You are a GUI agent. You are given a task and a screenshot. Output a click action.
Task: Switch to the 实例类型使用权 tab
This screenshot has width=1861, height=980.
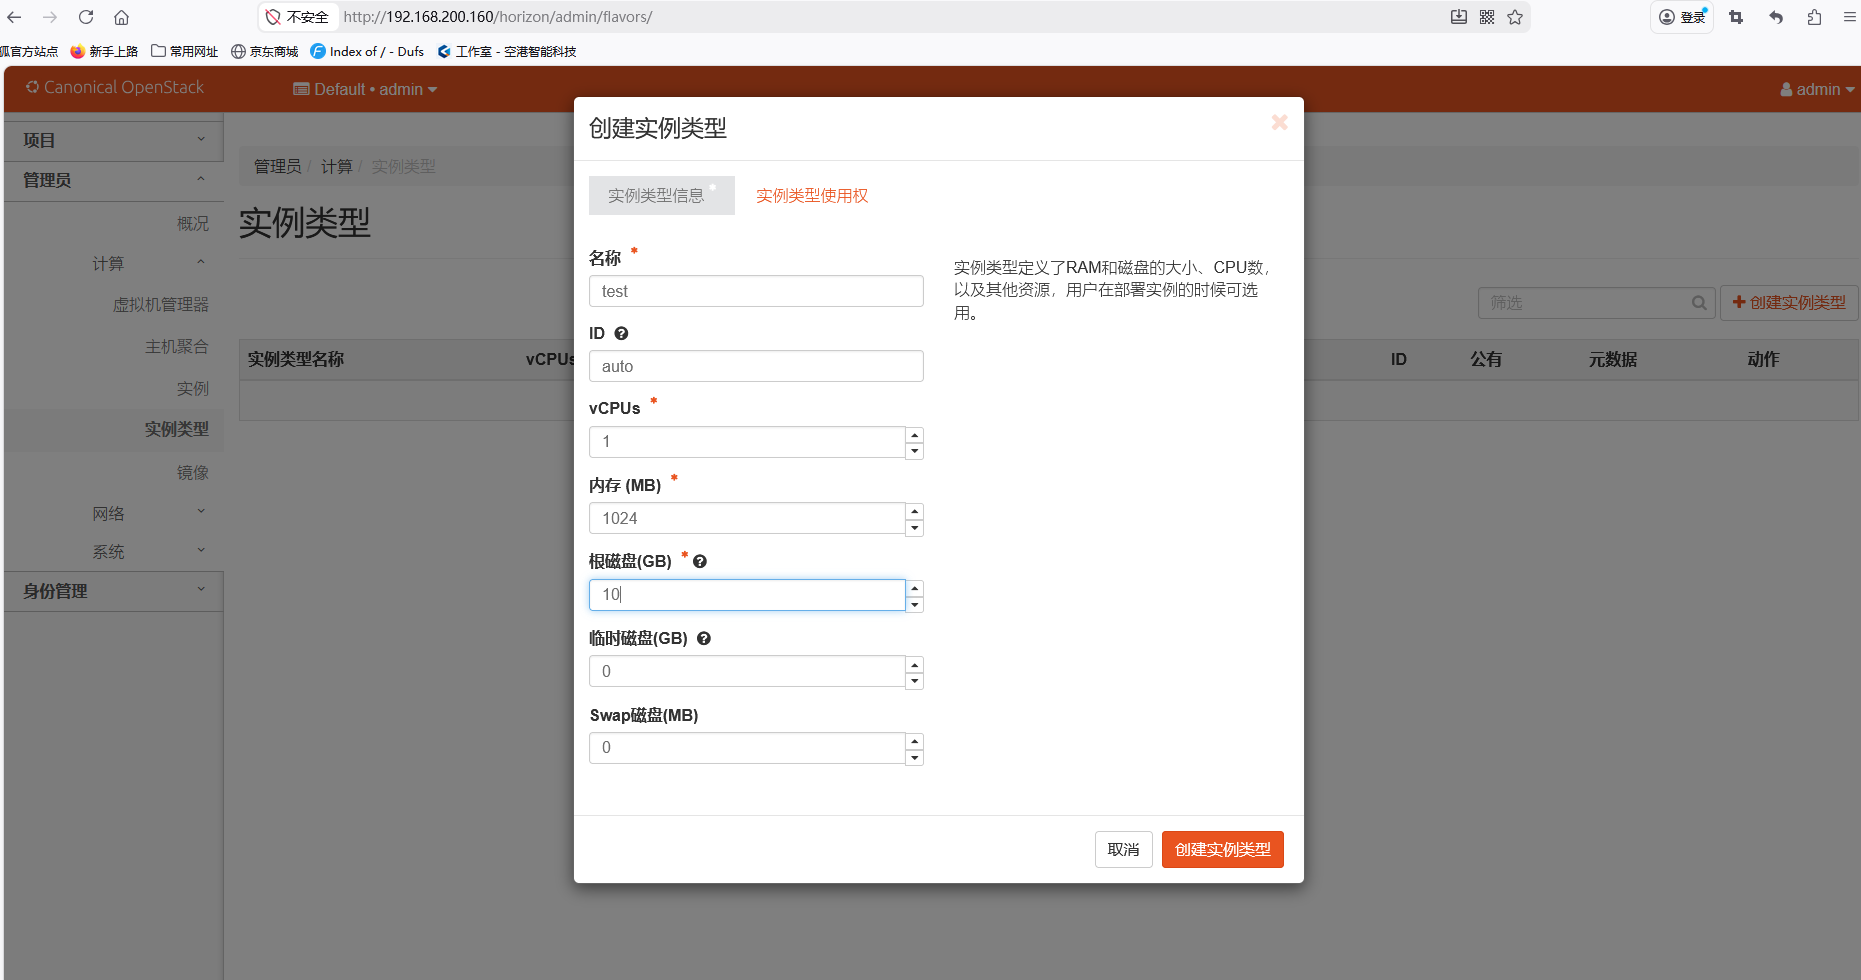pos(811,195)
